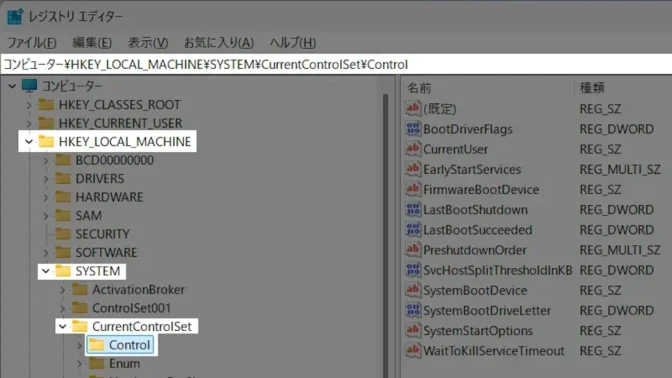Select the SystemBootDevice value name
This screenshot has height=378, width=672.
475,291
